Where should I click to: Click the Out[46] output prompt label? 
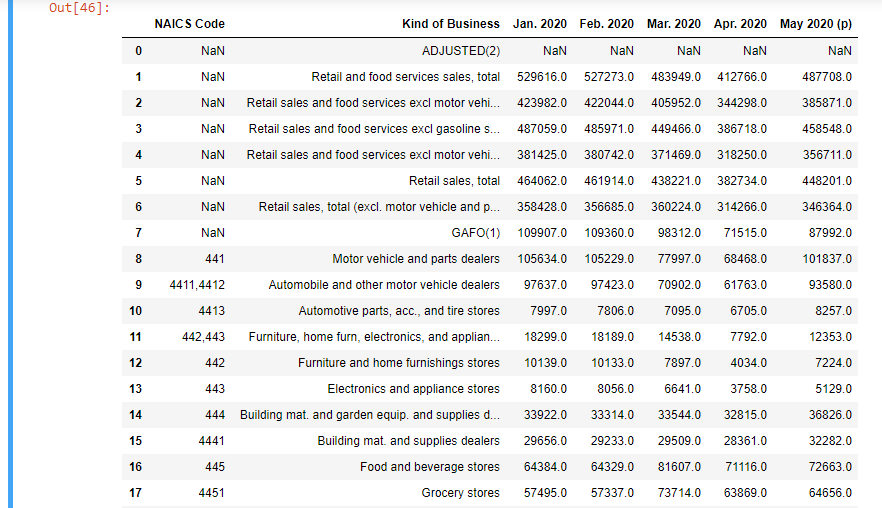(79, 9)
